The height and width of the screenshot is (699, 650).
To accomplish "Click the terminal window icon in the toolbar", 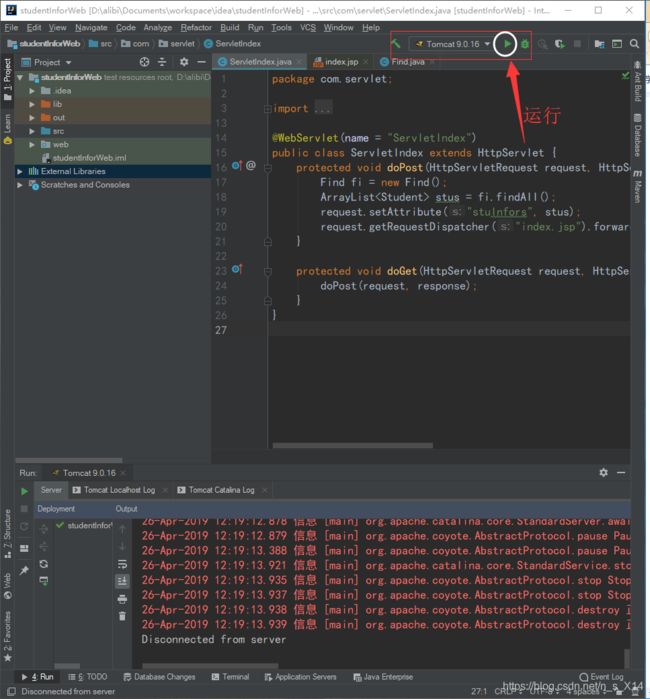I will (617, 44).
